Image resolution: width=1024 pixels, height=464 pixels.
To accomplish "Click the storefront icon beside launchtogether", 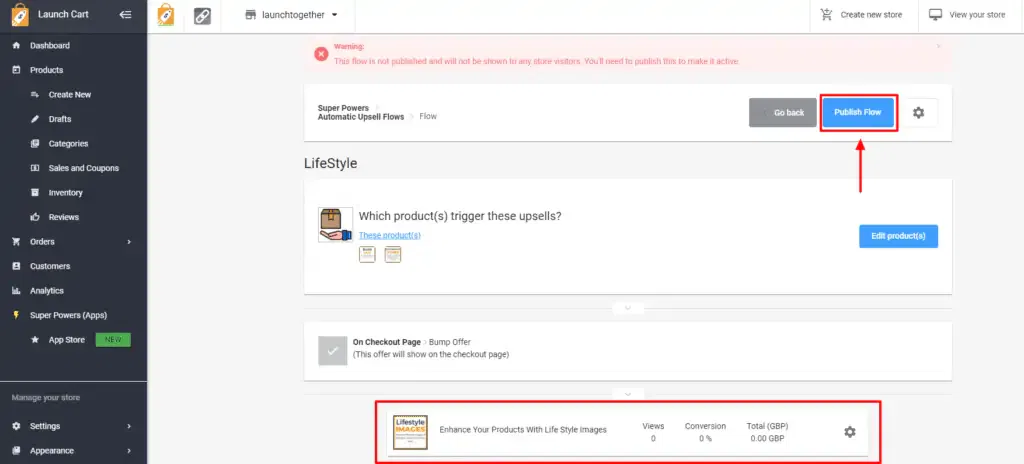I will point(250,14).
